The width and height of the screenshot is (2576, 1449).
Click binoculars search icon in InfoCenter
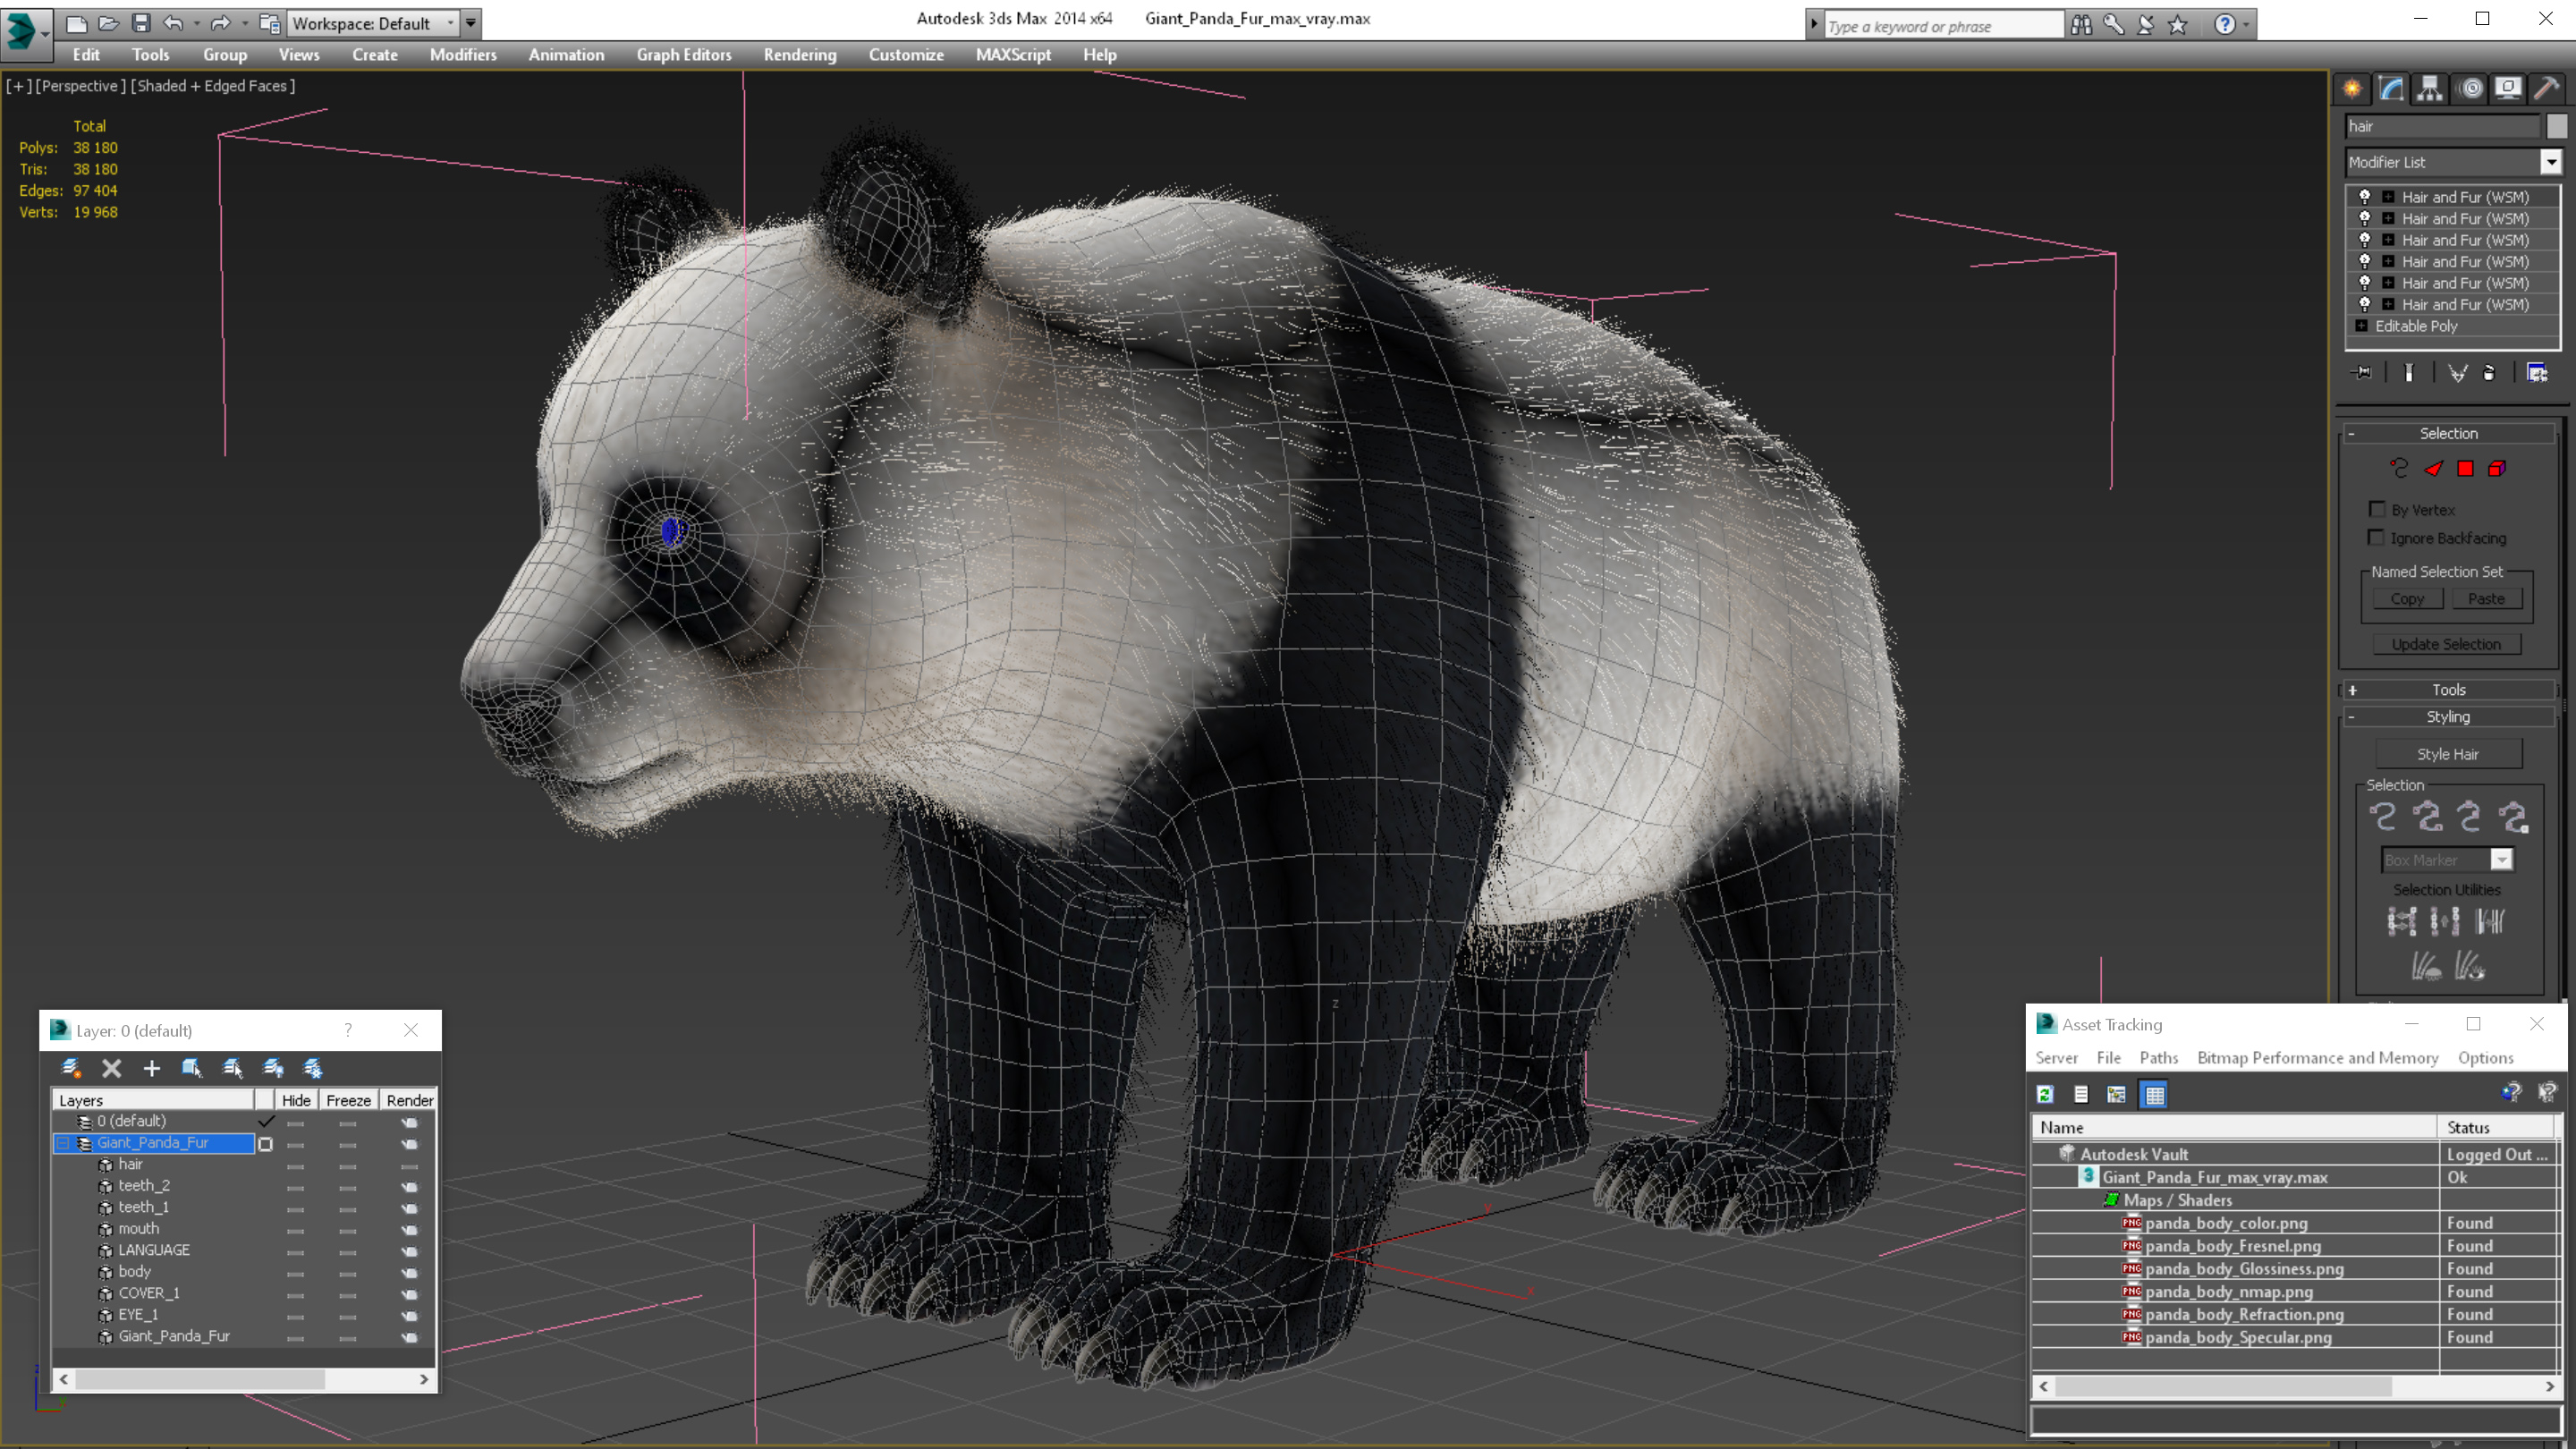[x=2081, y=25]
